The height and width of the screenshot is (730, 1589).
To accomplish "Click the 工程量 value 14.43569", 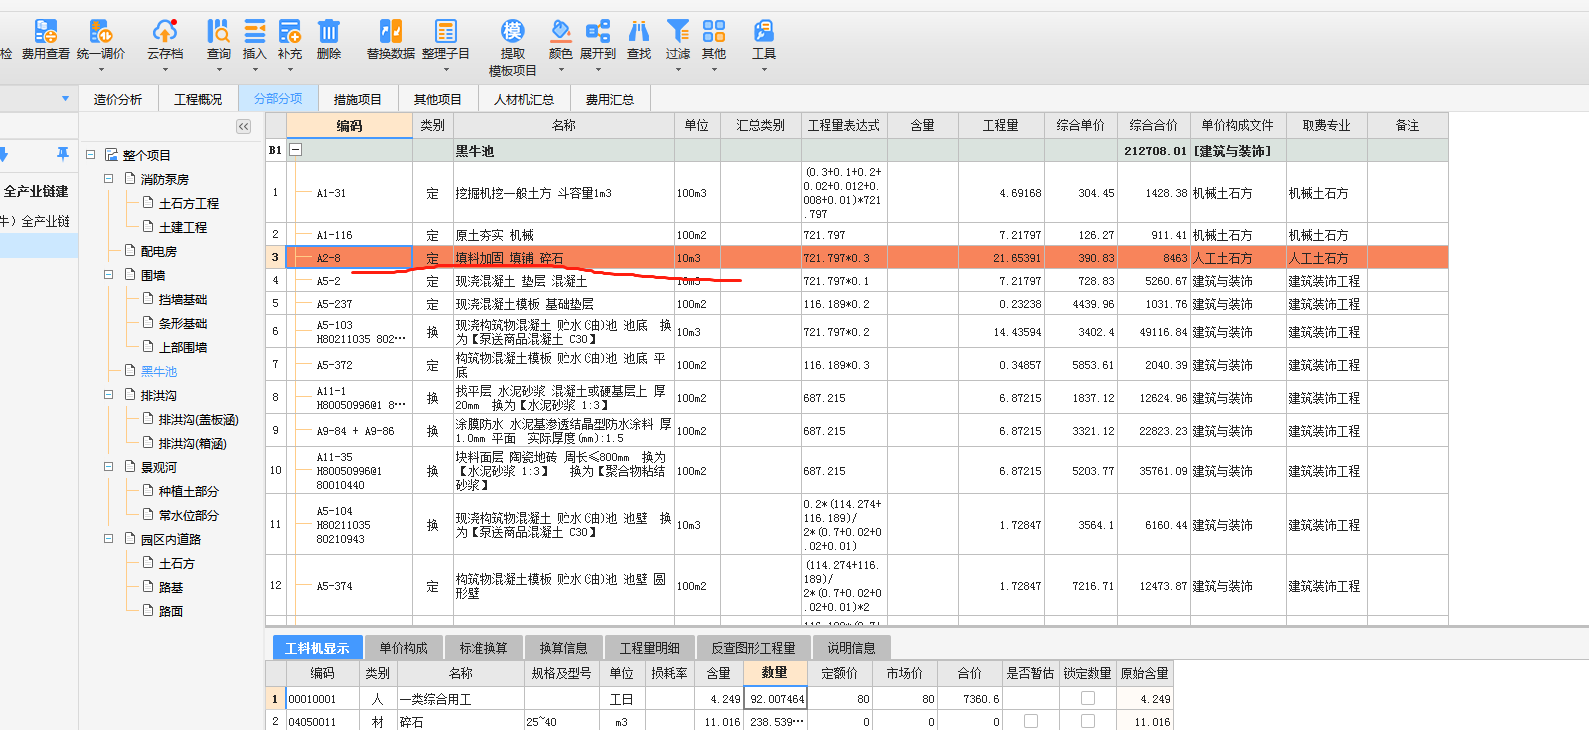I will click(1001, 332).
